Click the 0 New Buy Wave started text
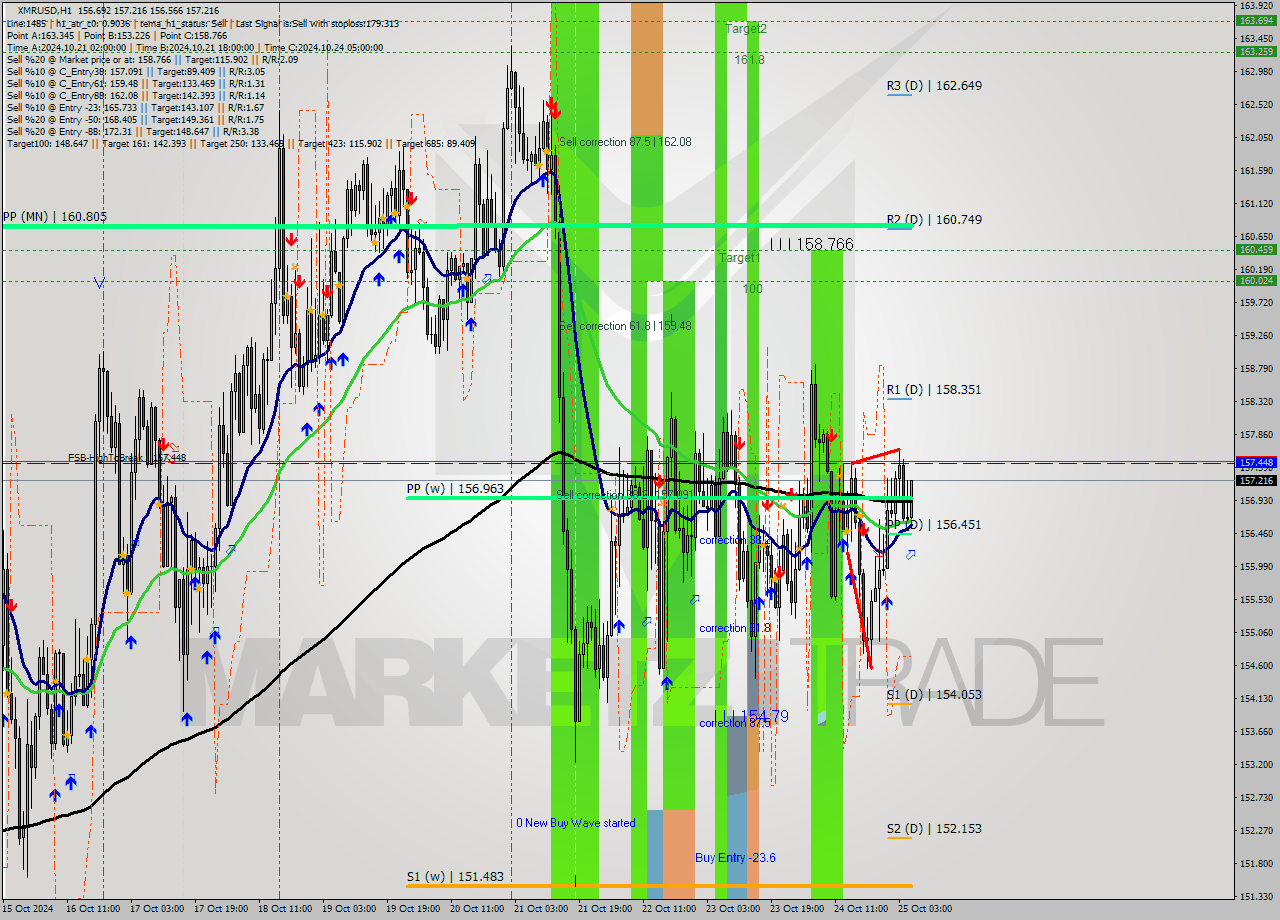 pos(575,823)
